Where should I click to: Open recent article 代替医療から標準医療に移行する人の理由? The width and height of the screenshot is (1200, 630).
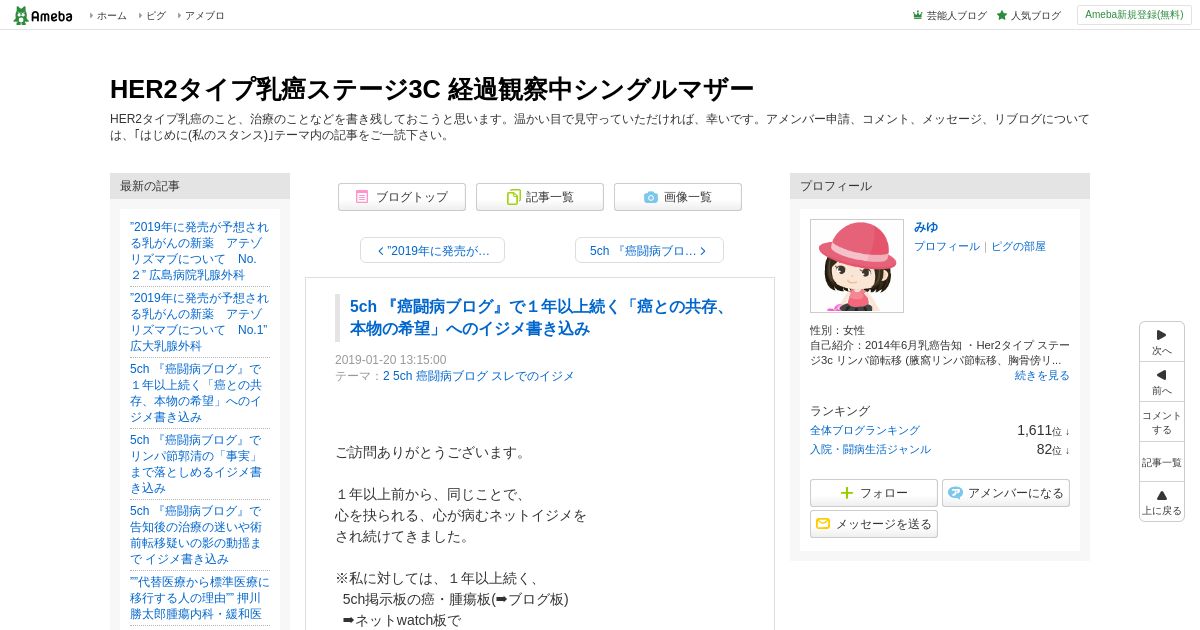[x=199, y=598]
